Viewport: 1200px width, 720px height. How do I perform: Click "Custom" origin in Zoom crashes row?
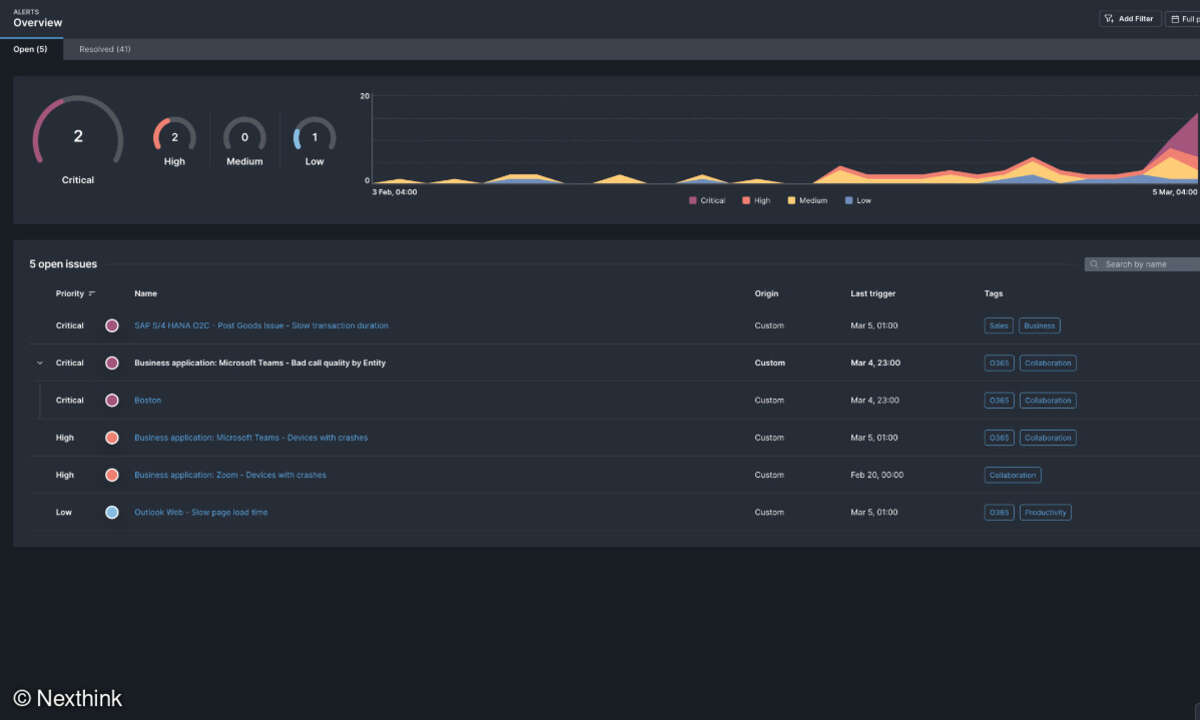(769, 475)
